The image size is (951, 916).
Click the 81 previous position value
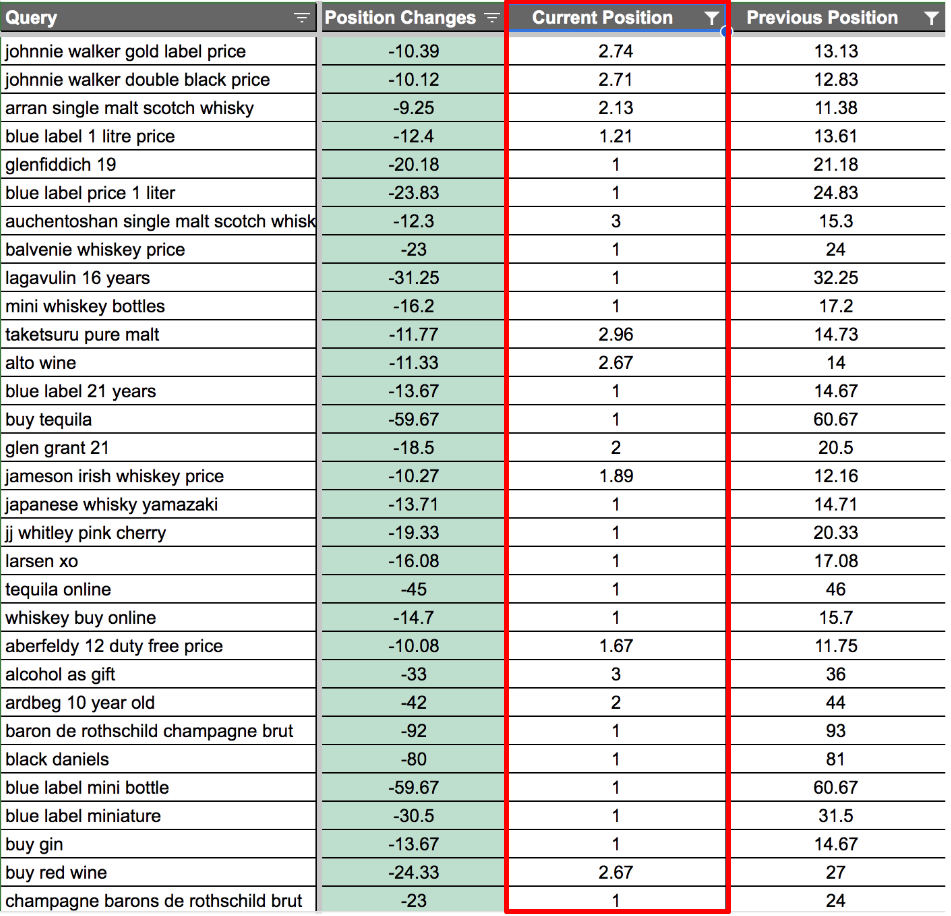pyautogui.click(x=836, y=759)
